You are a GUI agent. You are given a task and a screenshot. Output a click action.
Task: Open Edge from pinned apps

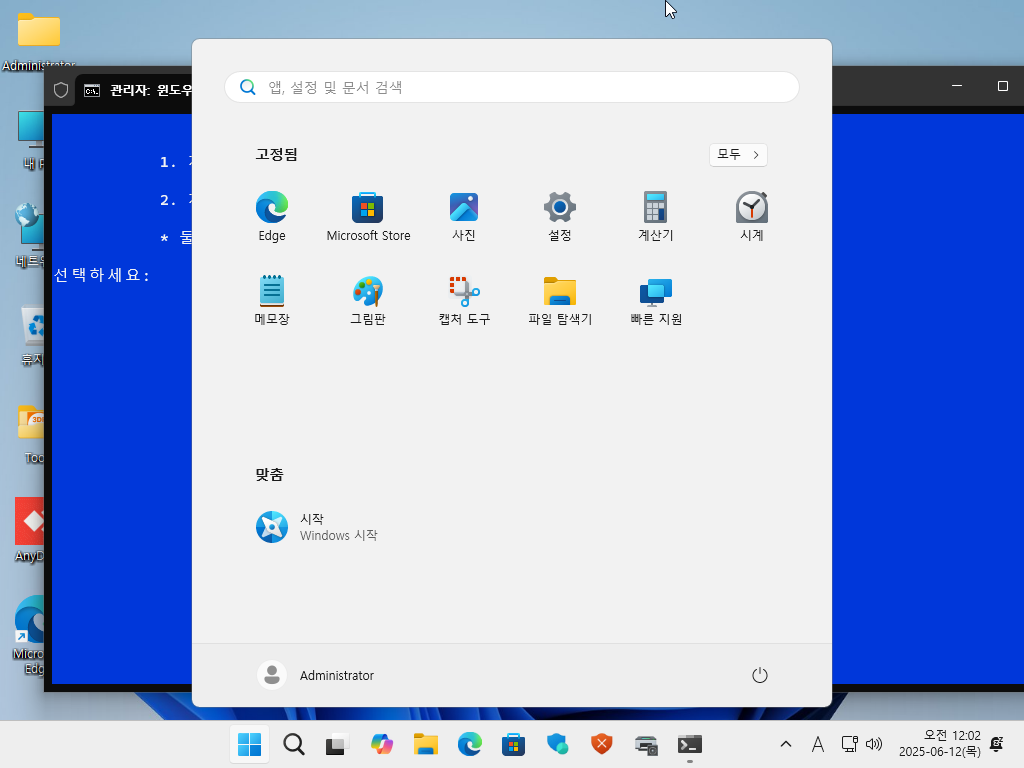272,217
